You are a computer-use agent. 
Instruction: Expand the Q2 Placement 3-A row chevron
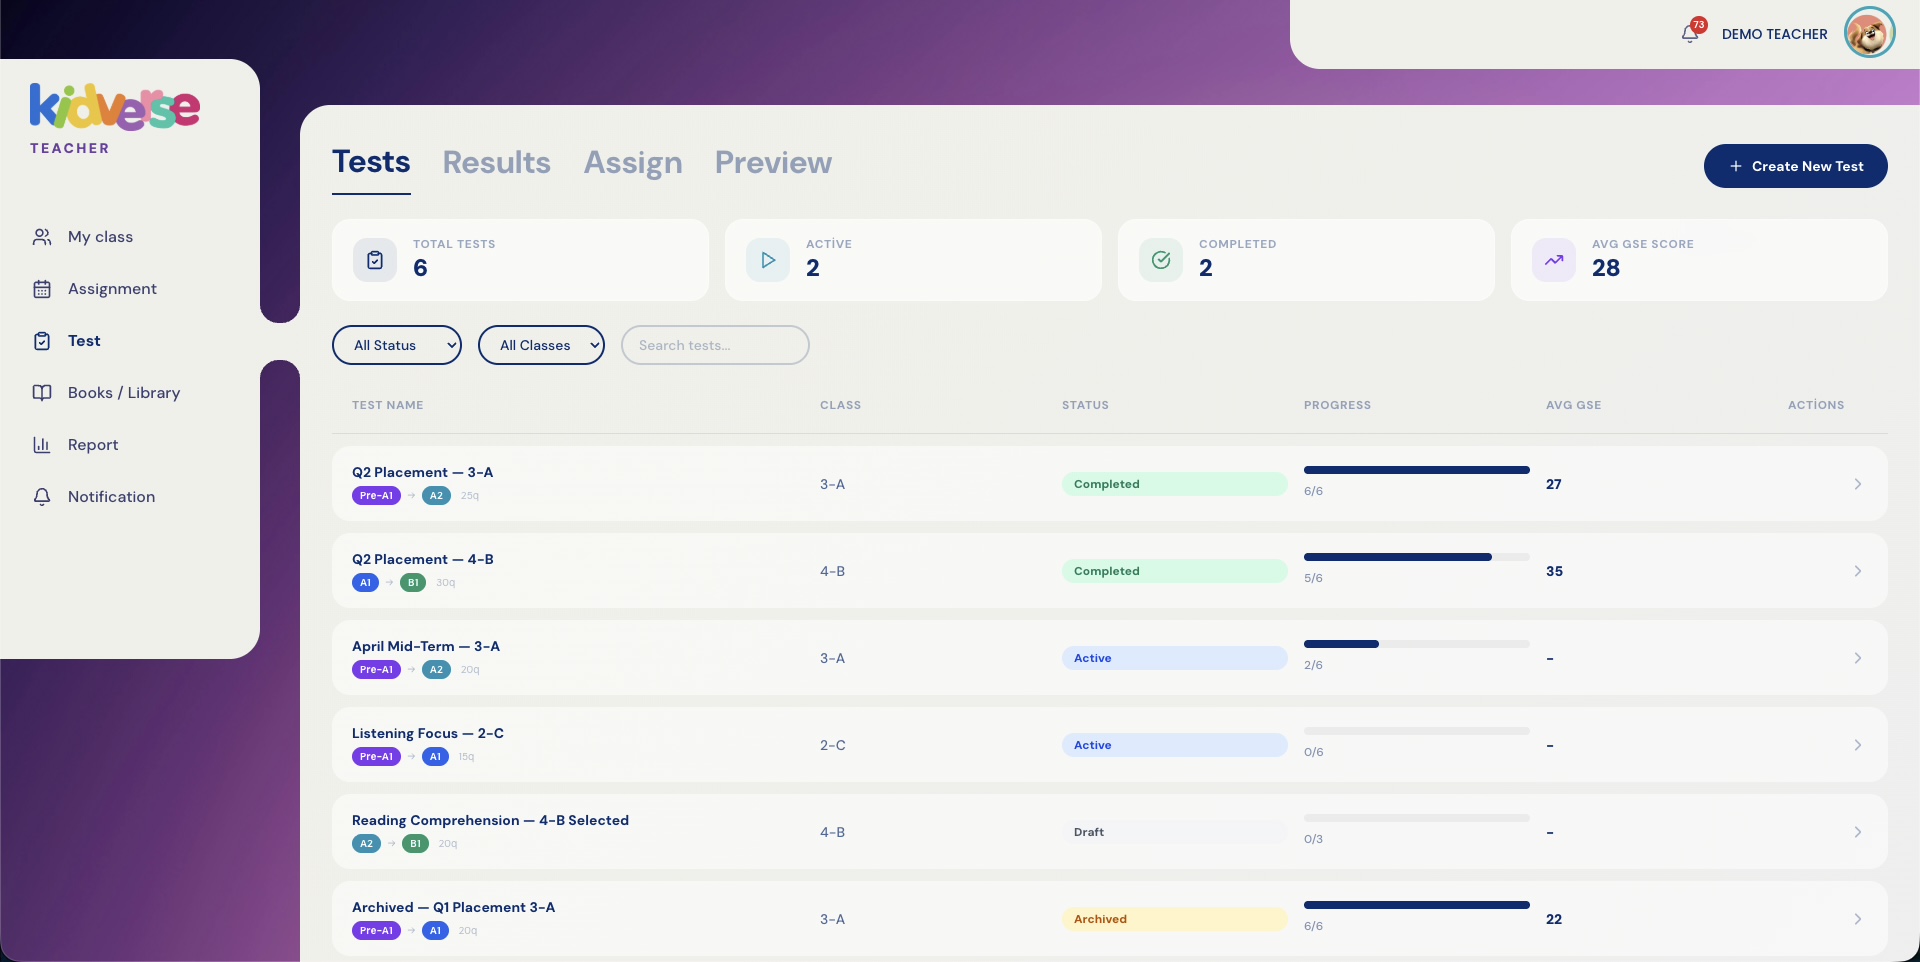coord(1857,484)
